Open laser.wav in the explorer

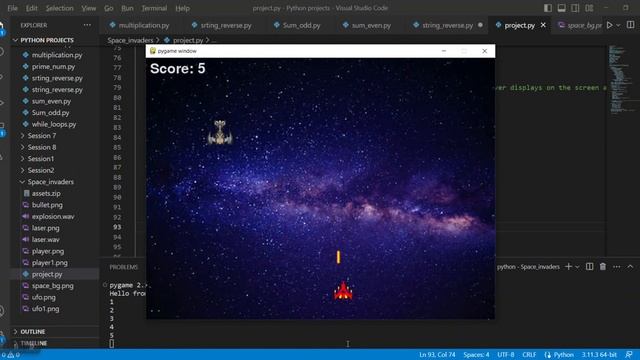(x=45, y=240)
